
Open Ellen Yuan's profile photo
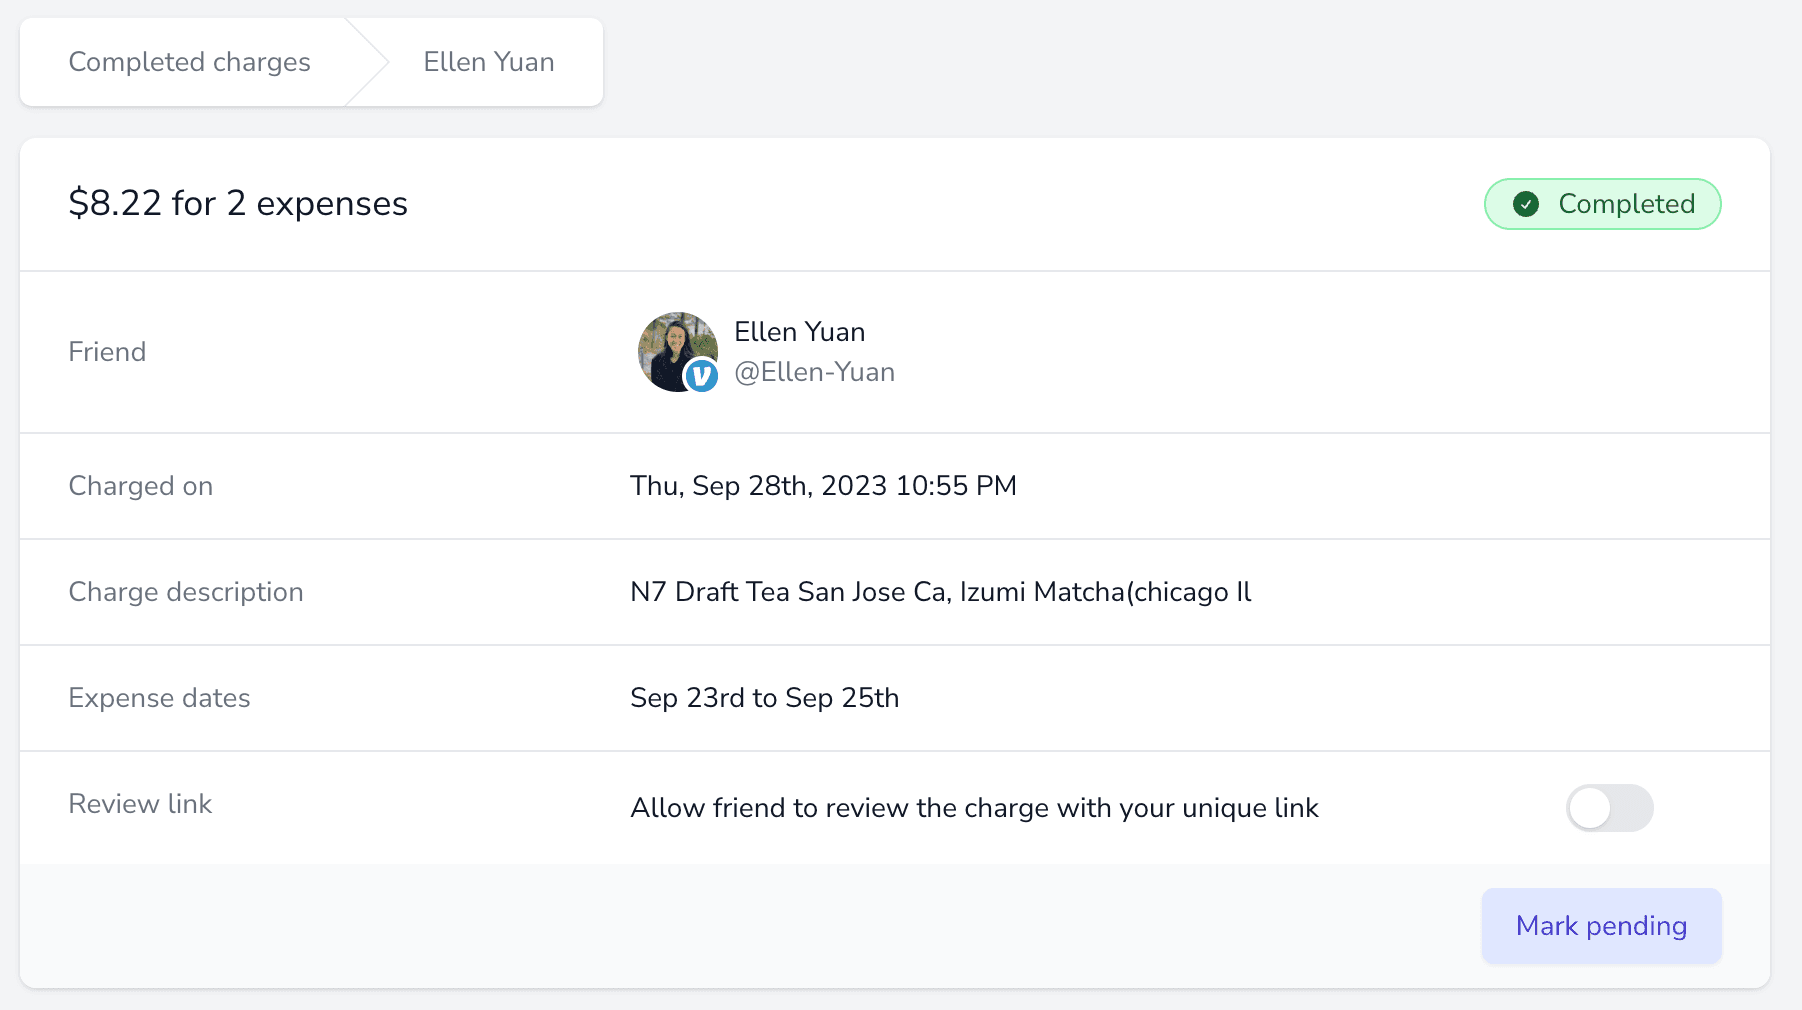[x=678, y=352]
